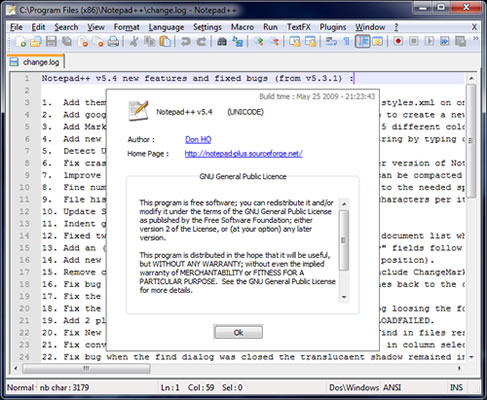Click the horizontal scrollbar right arrow
The image size is (487, 400).
click(460, 368)
